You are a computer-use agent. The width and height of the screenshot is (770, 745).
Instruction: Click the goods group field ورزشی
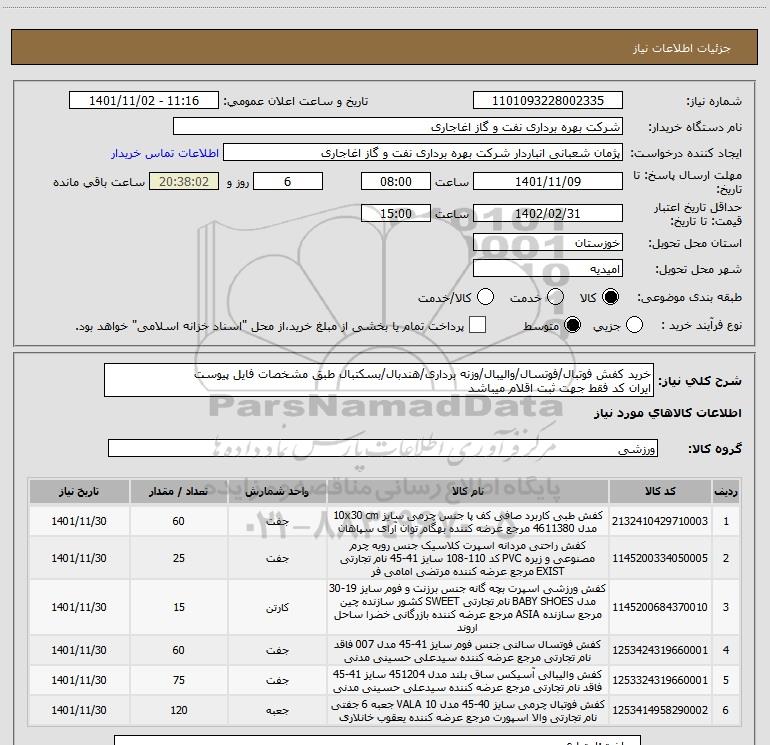[x=383, y=448]
